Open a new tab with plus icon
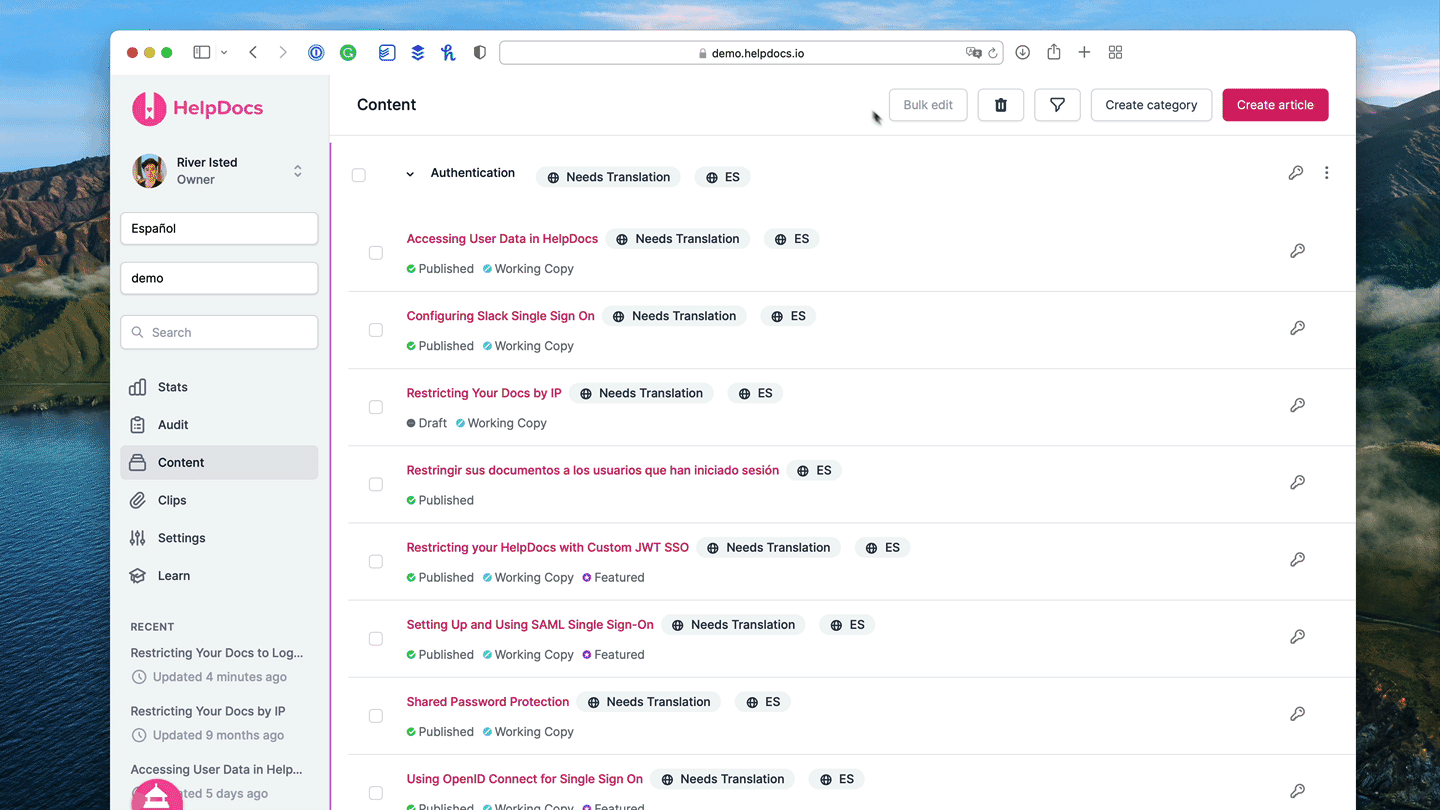This screenshot has height=810, width=1440. point(1084,52)
